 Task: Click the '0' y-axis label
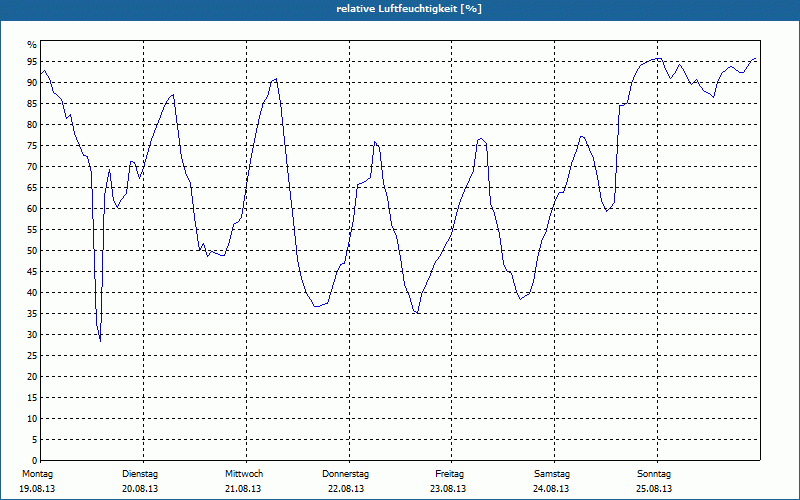point(34,461)
